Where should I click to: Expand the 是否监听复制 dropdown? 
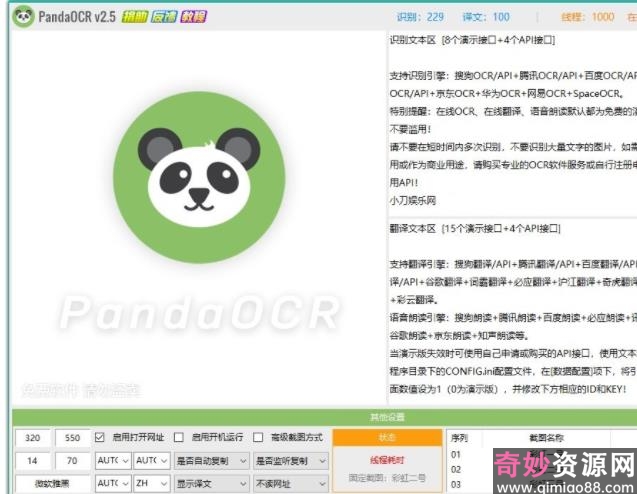point(290,461)
